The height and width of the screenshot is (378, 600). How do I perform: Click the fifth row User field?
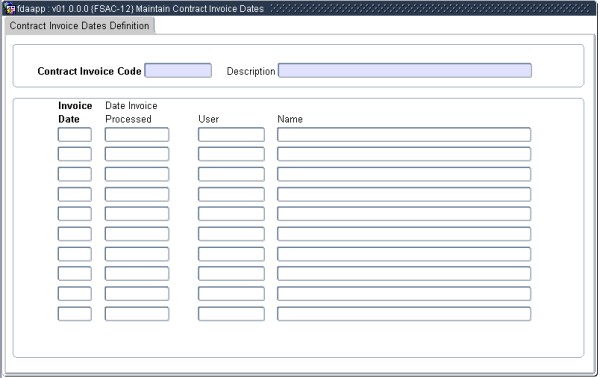pyautogui.click(x=231, y=214)
